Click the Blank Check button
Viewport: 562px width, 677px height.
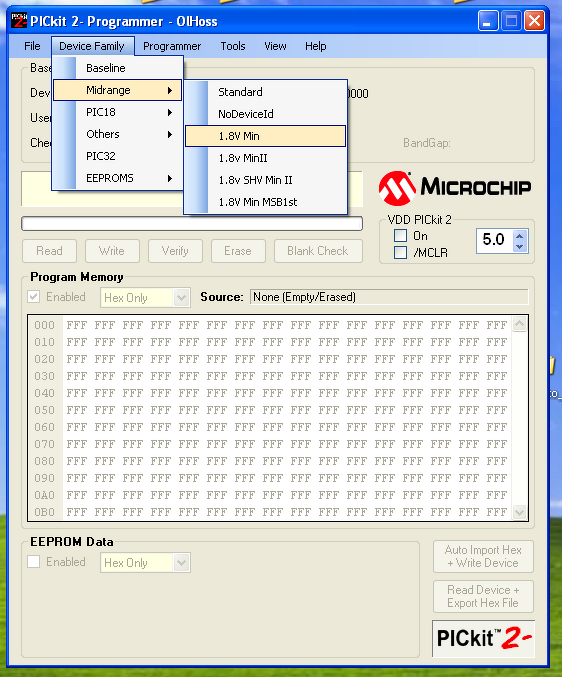point(318,251)
